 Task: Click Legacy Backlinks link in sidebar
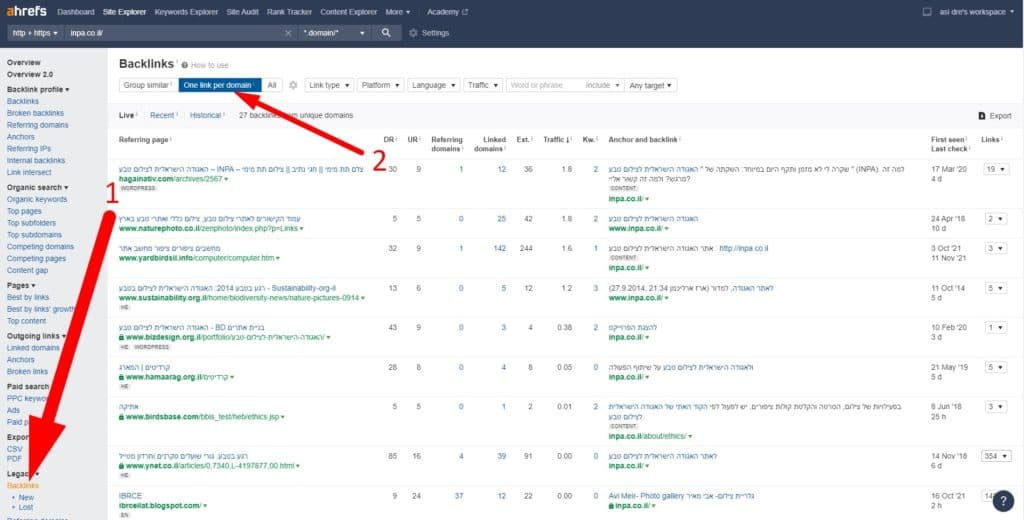point(23,485)
